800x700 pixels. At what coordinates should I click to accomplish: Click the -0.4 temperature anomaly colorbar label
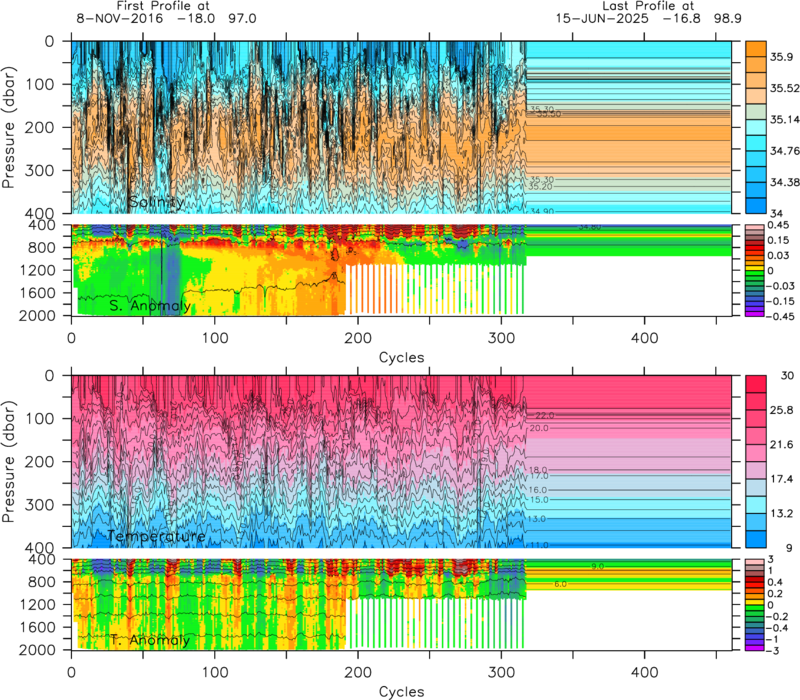pyautogui.click(x=777, y=628)
